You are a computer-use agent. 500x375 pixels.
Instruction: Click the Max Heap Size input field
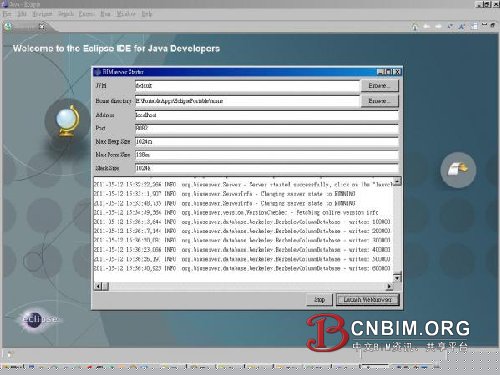266,141
